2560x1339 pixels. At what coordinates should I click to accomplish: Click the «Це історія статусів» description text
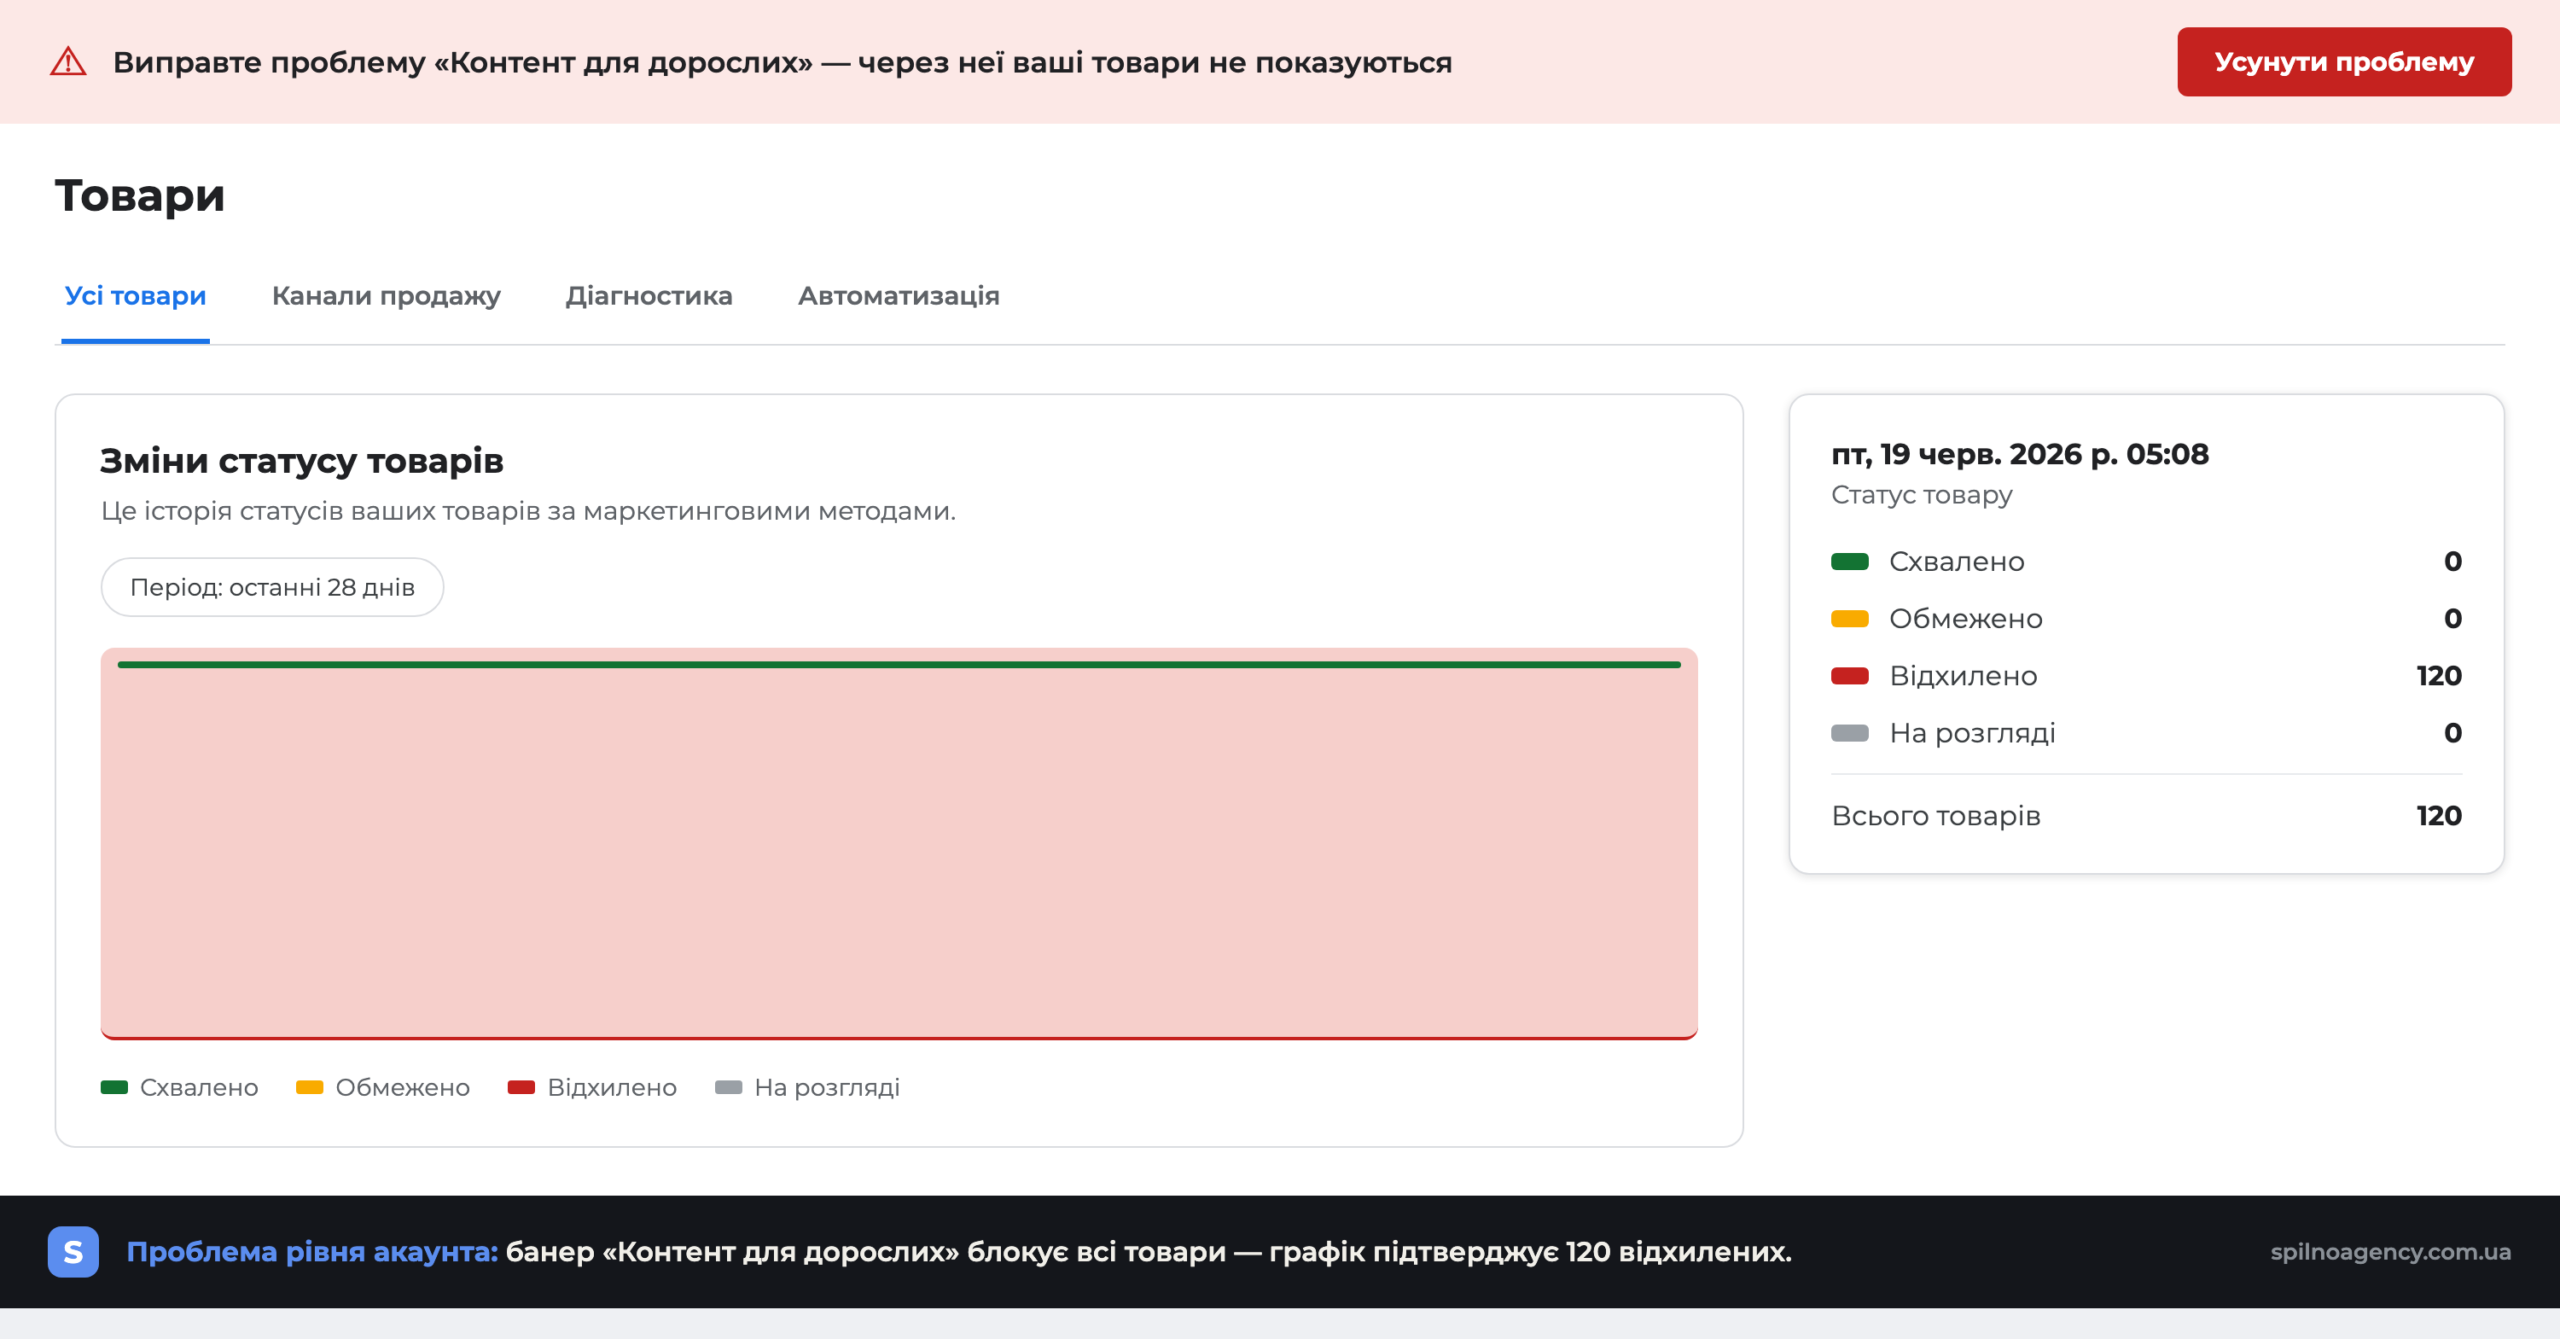[528, 511]
